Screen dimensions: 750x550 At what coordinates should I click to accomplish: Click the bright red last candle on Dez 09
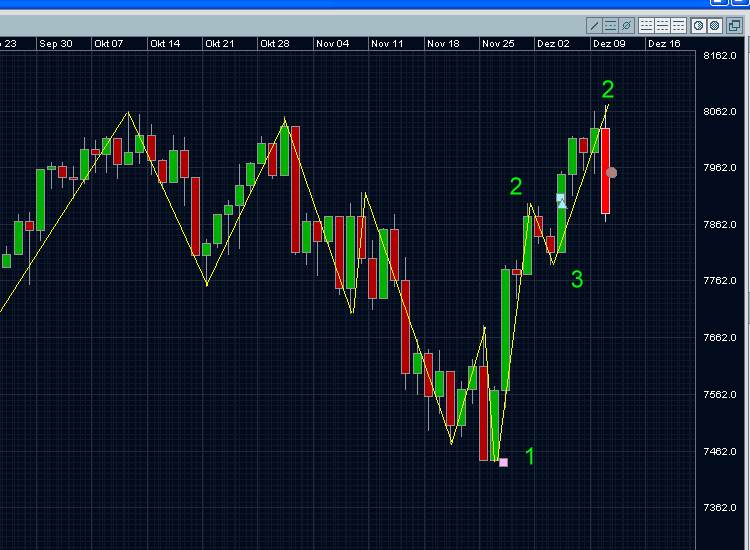coord(606,171)
